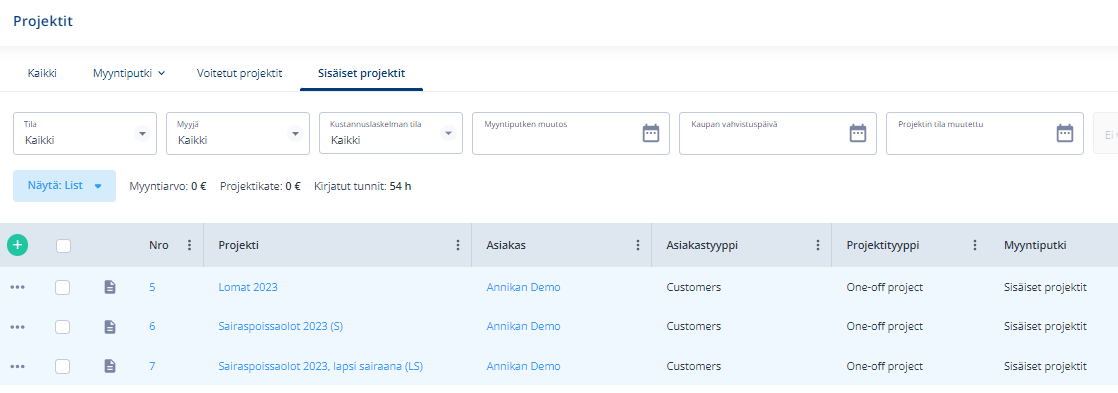
Task: Open document icon for project 7 row
Action: tap(109, 366)
